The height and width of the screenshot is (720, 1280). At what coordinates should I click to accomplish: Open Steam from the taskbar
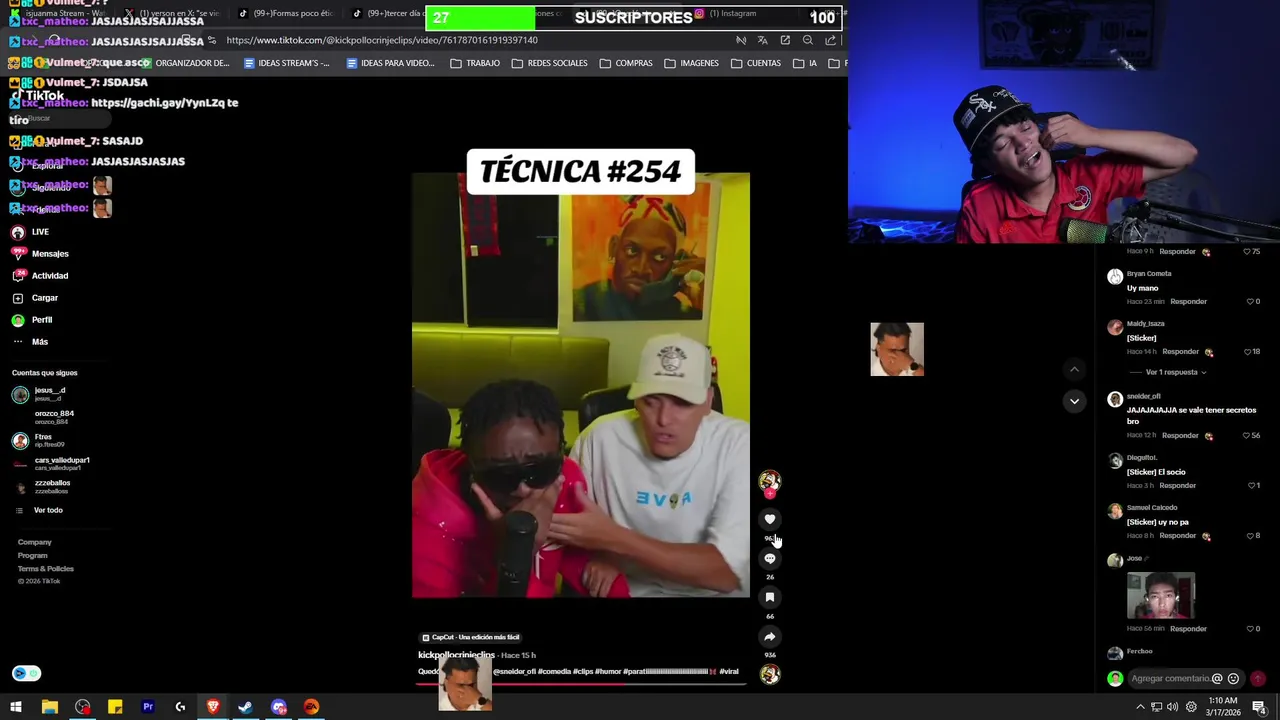(x=245, y=707)
